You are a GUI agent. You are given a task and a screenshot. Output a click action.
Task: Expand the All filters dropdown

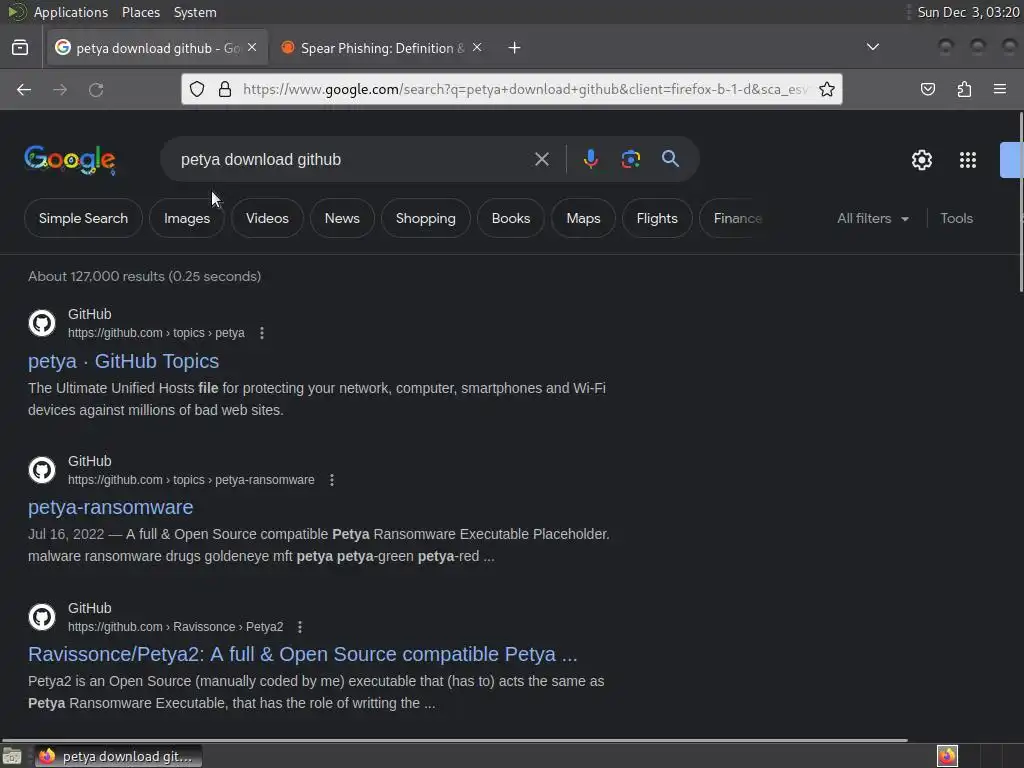pyautogui.click(x=872, y=218)
